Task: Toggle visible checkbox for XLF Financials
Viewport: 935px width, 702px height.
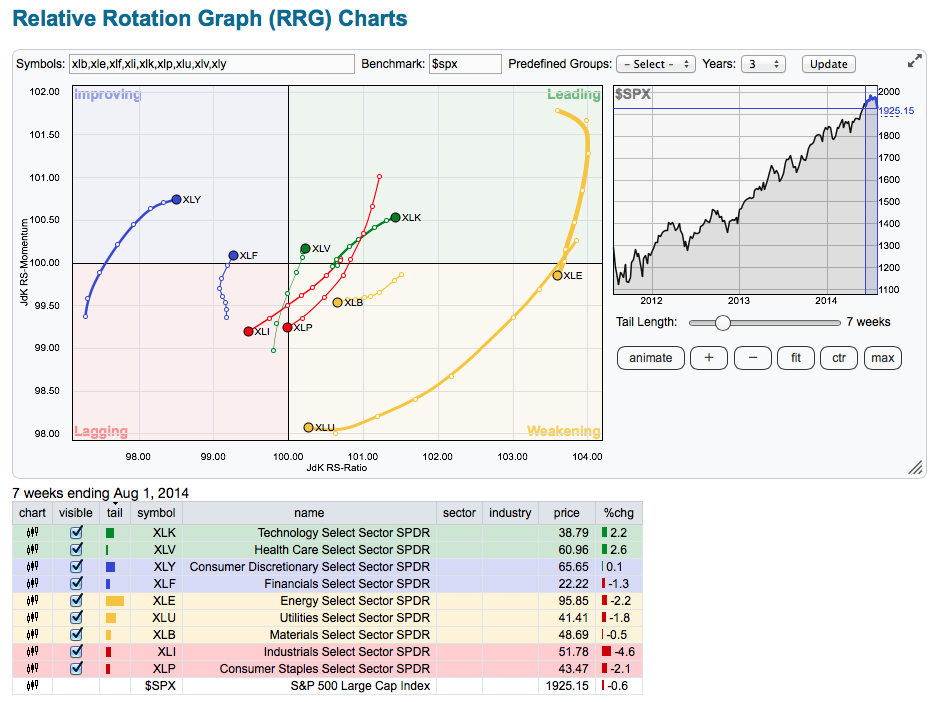Action: pos(76,584)
